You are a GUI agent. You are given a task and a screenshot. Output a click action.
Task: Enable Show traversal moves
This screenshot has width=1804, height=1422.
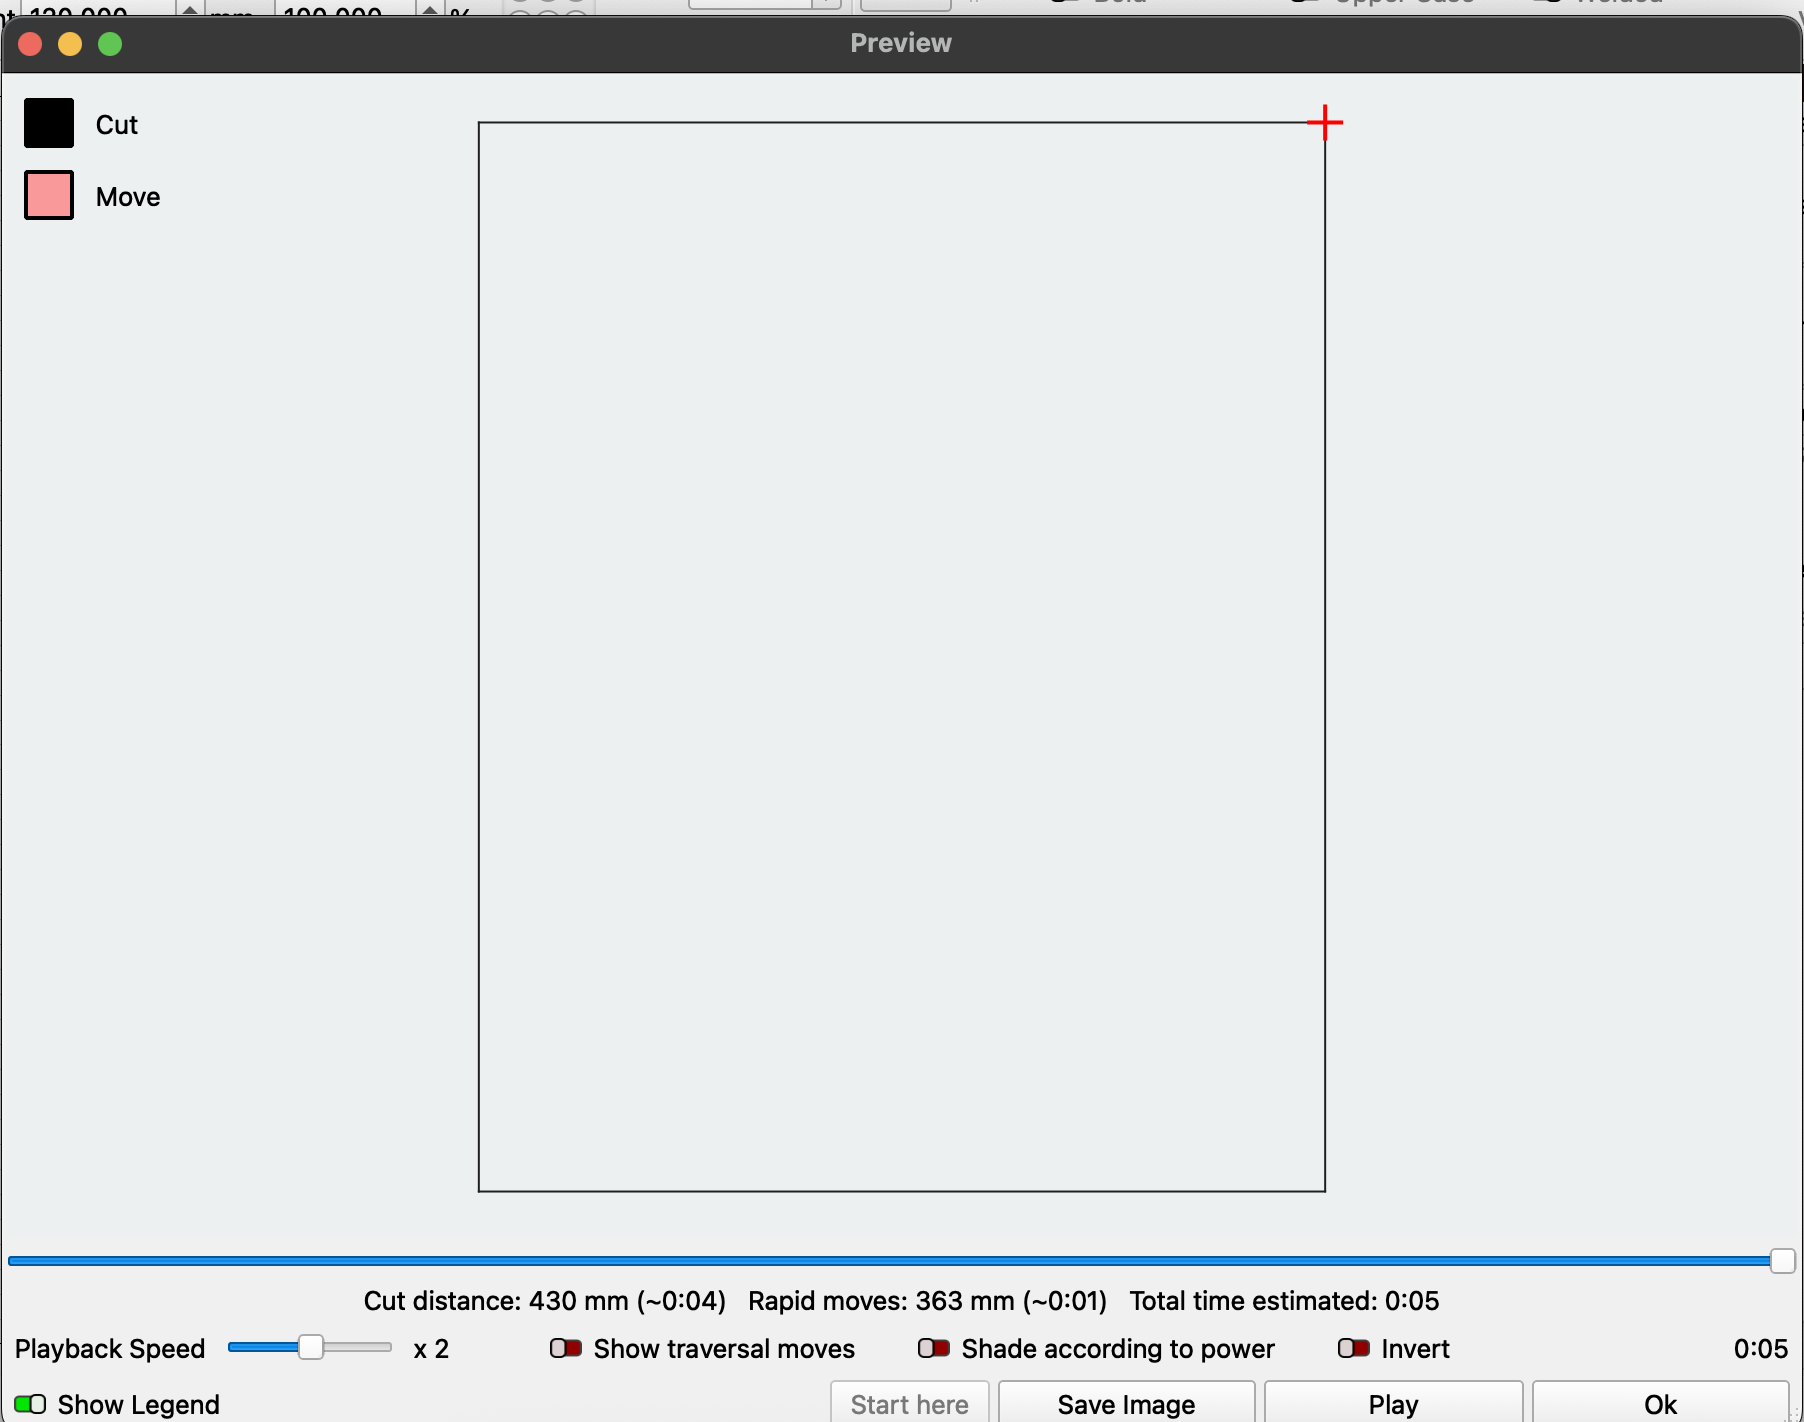(x=566, y=1348)
